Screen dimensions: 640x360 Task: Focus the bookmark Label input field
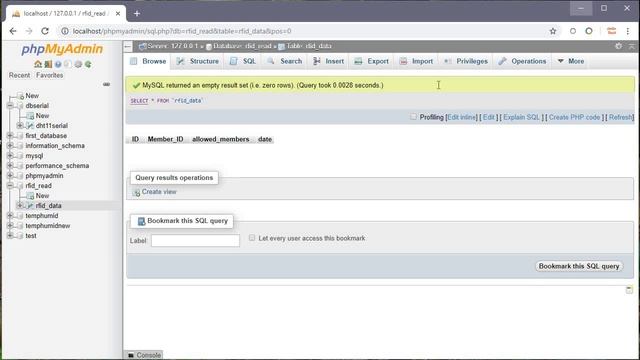click(x=195, y=240)
